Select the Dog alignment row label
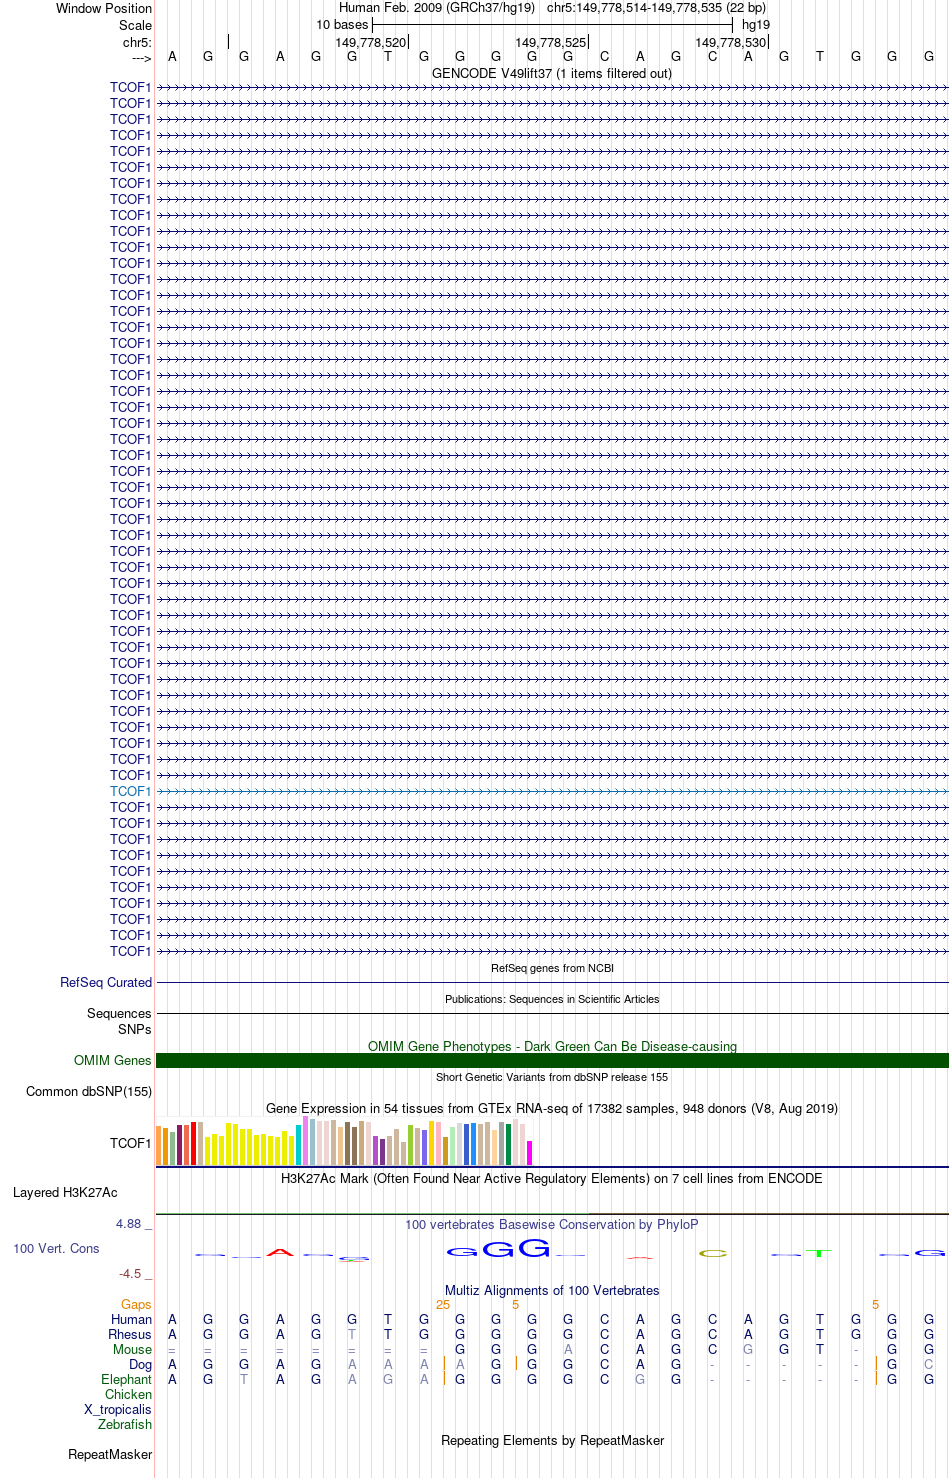This screenshot has height=1478, width=950. [140, 1364]
